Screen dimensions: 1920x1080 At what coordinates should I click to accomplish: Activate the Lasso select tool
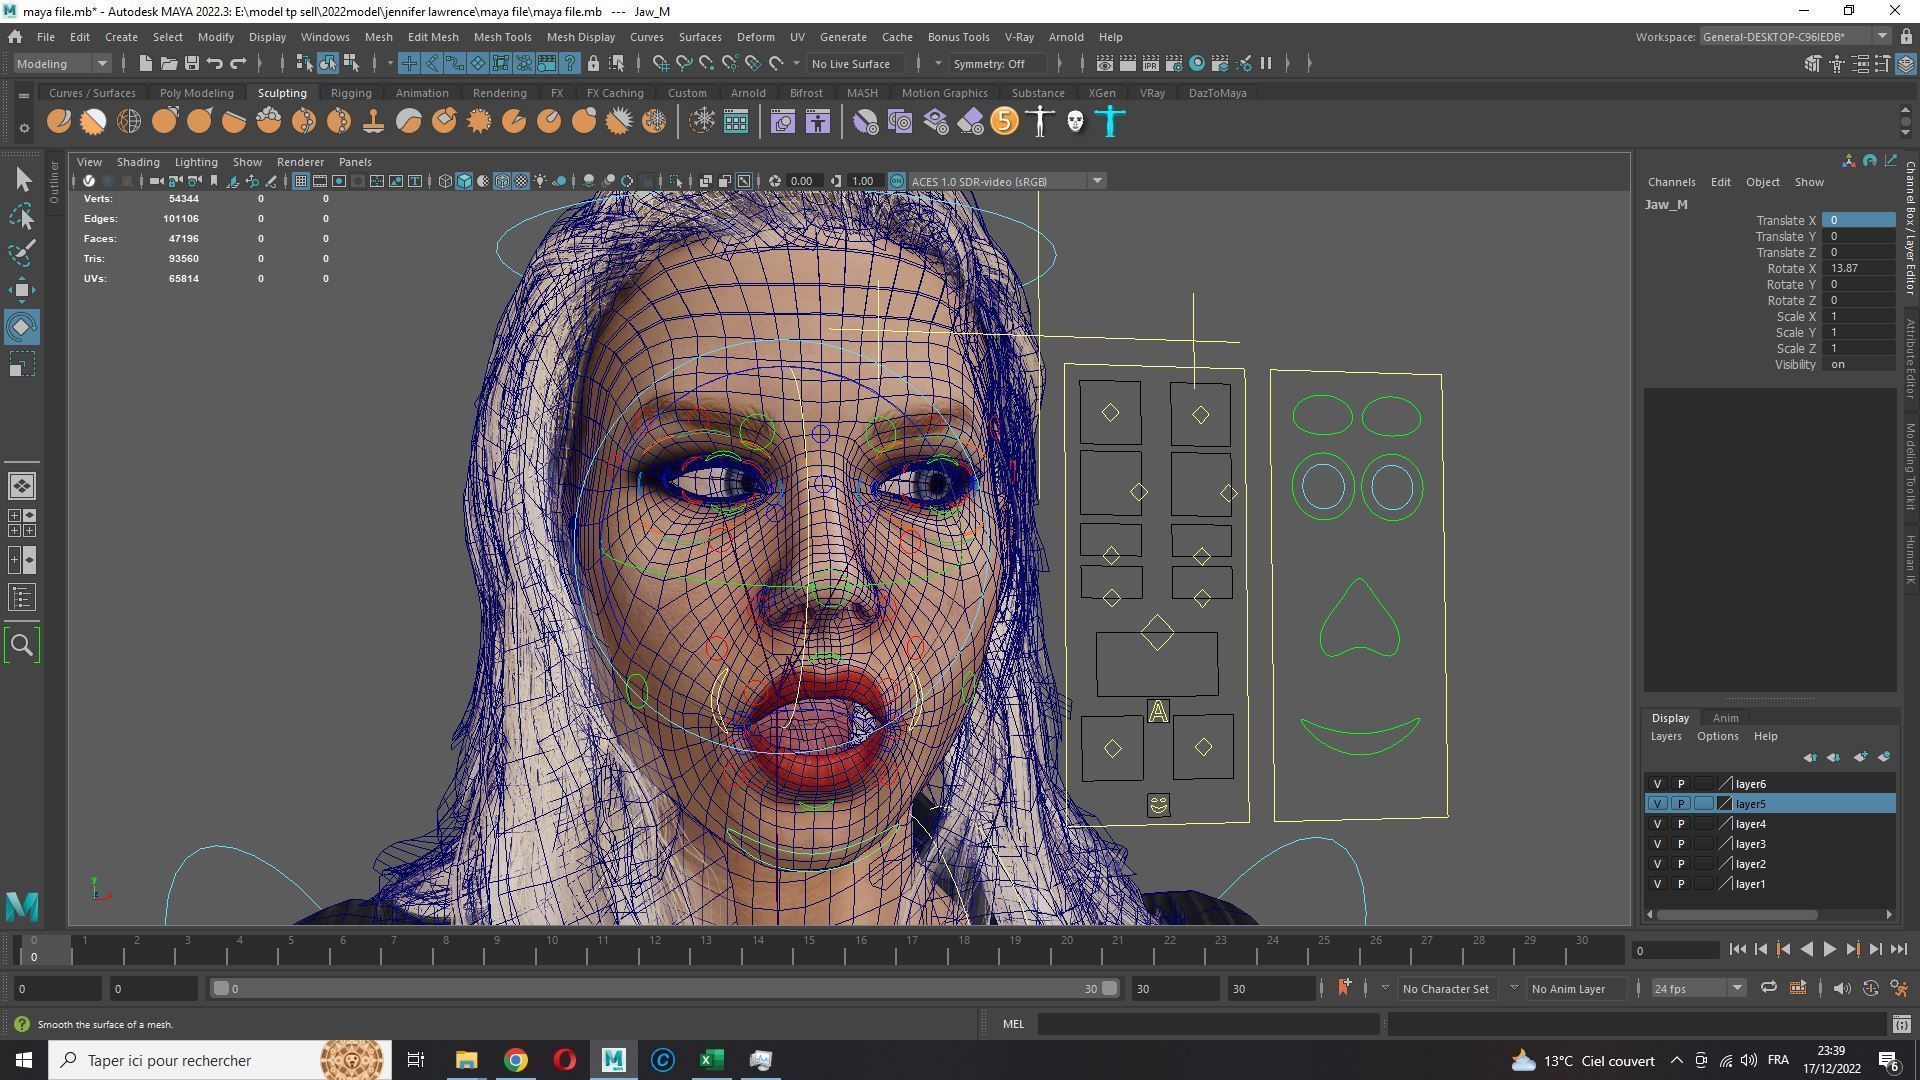[22, 216]
